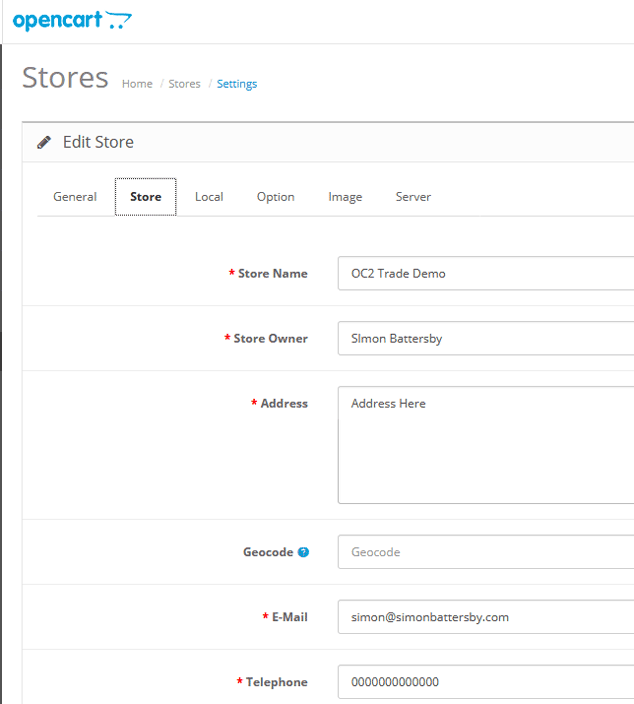Viewport: 634px width, 704px height.
Task: Click the Settings breadcrumb link
Action: pos(237,84)
